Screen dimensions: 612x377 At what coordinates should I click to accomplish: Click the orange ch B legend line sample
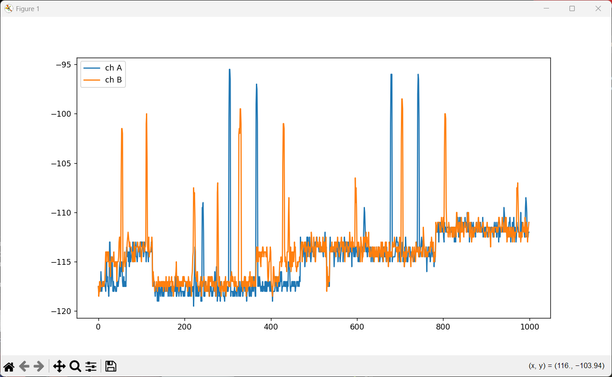click(92, 80)
